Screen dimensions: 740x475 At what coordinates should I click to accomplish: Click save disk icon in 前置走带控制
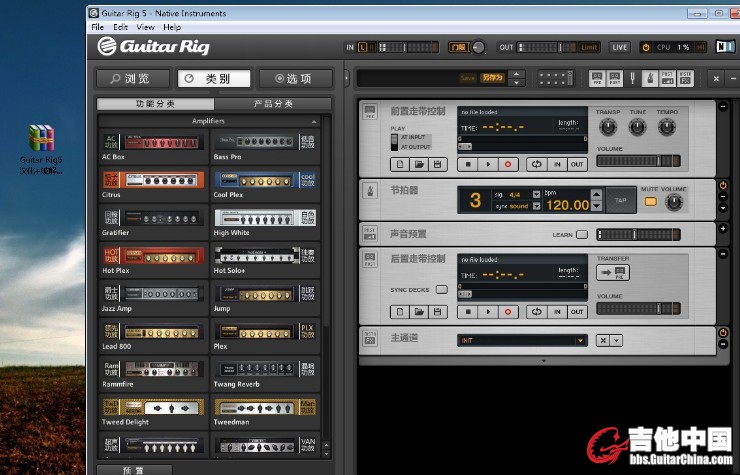click(437, 164)
